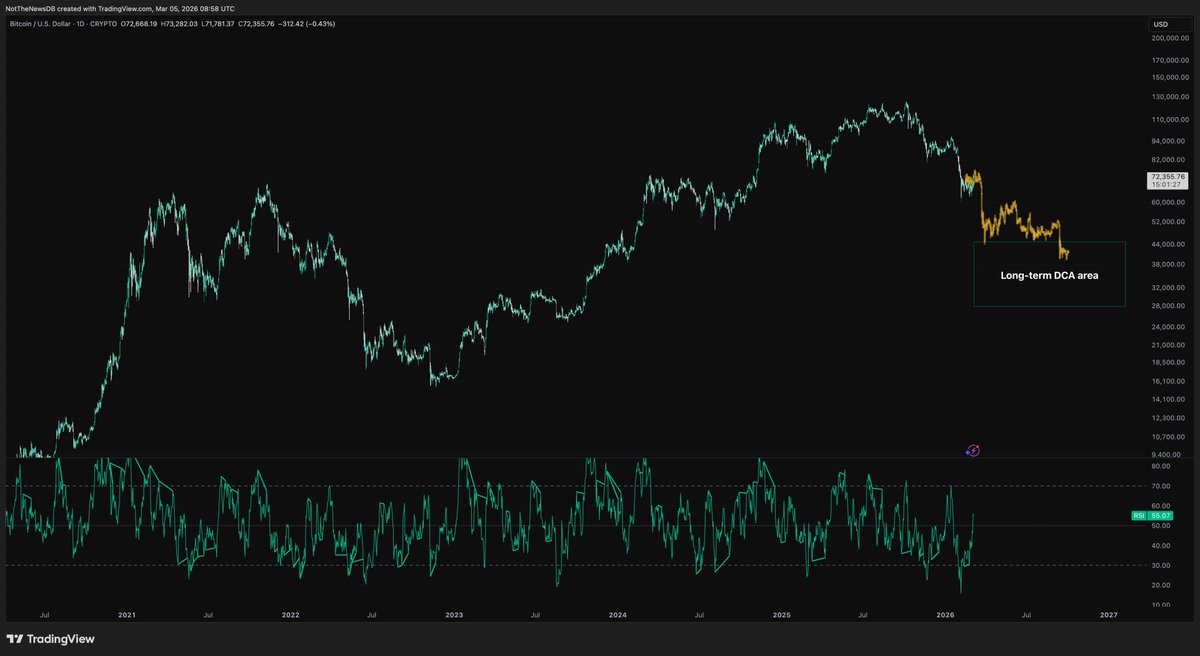Click the 32,000.00 price axis label
Image resolution: width=1200 pixels, height=656 pixels.
pos(1168,288)
